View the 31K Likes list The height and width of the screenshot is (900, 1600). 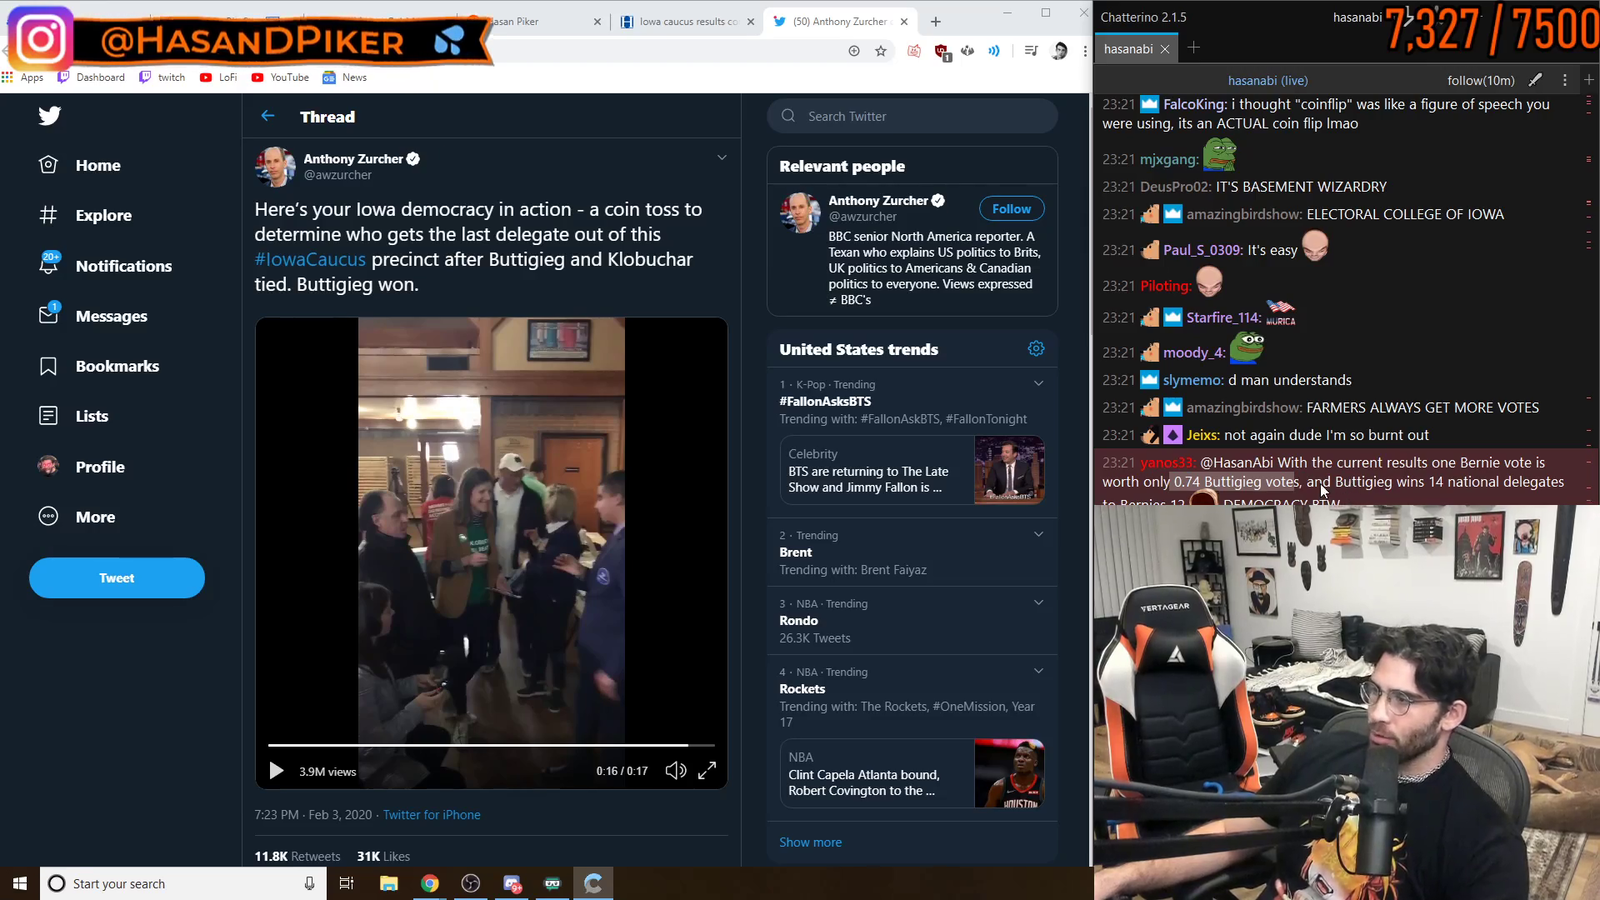(383, 856)
